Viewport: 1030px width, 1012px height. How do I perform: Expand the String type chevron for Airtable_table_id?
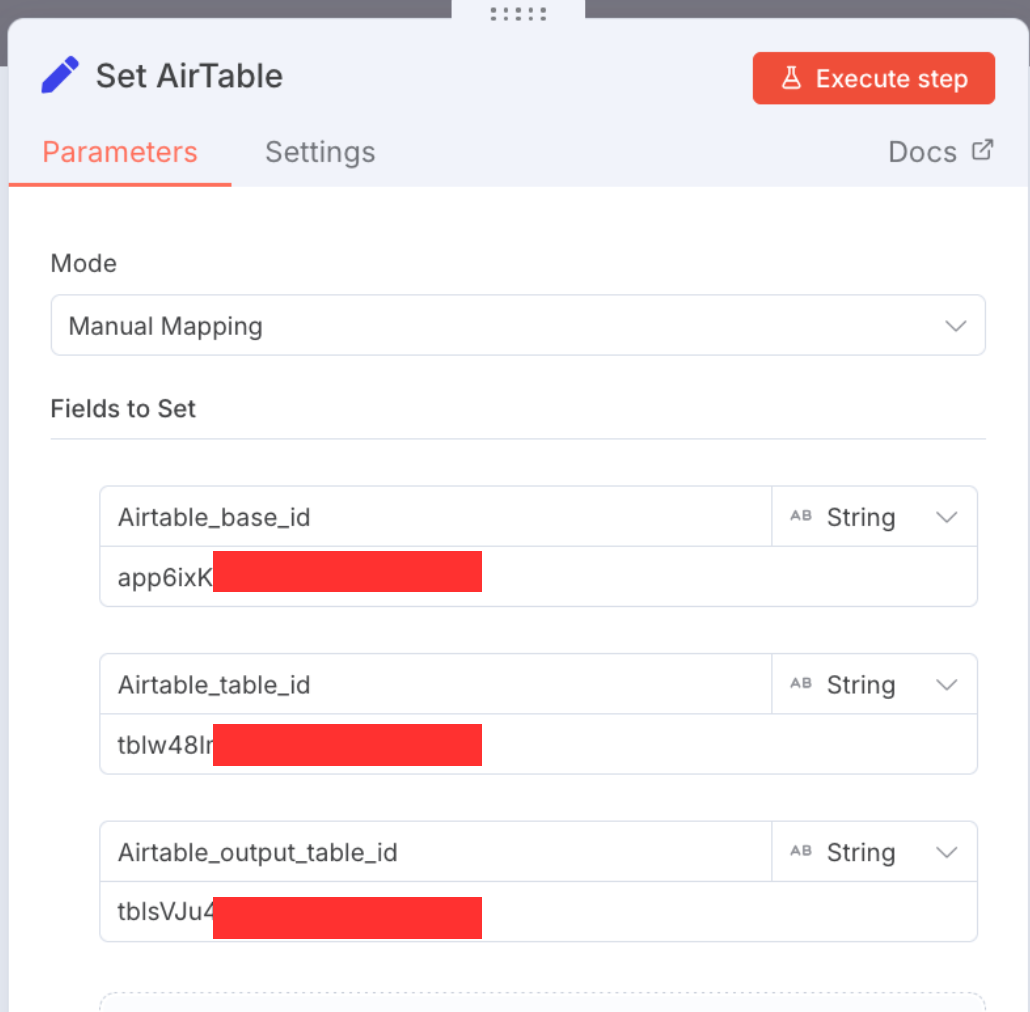pos(946,684)
